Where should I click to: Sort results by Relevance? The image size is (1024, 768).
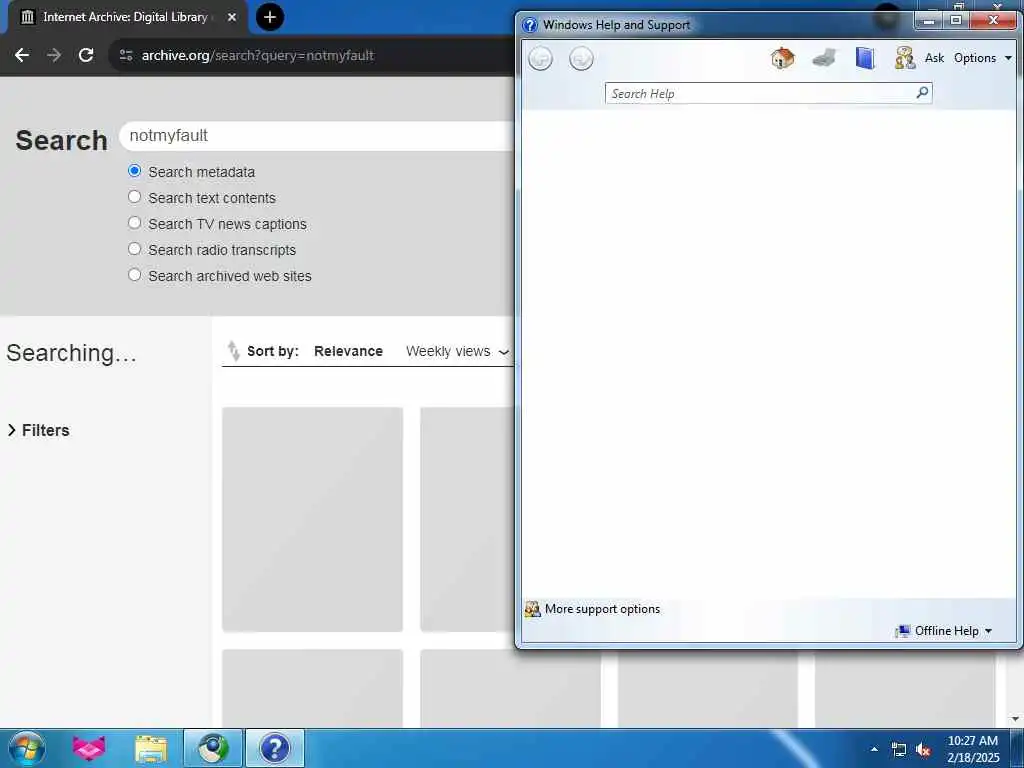click(348, 351)
